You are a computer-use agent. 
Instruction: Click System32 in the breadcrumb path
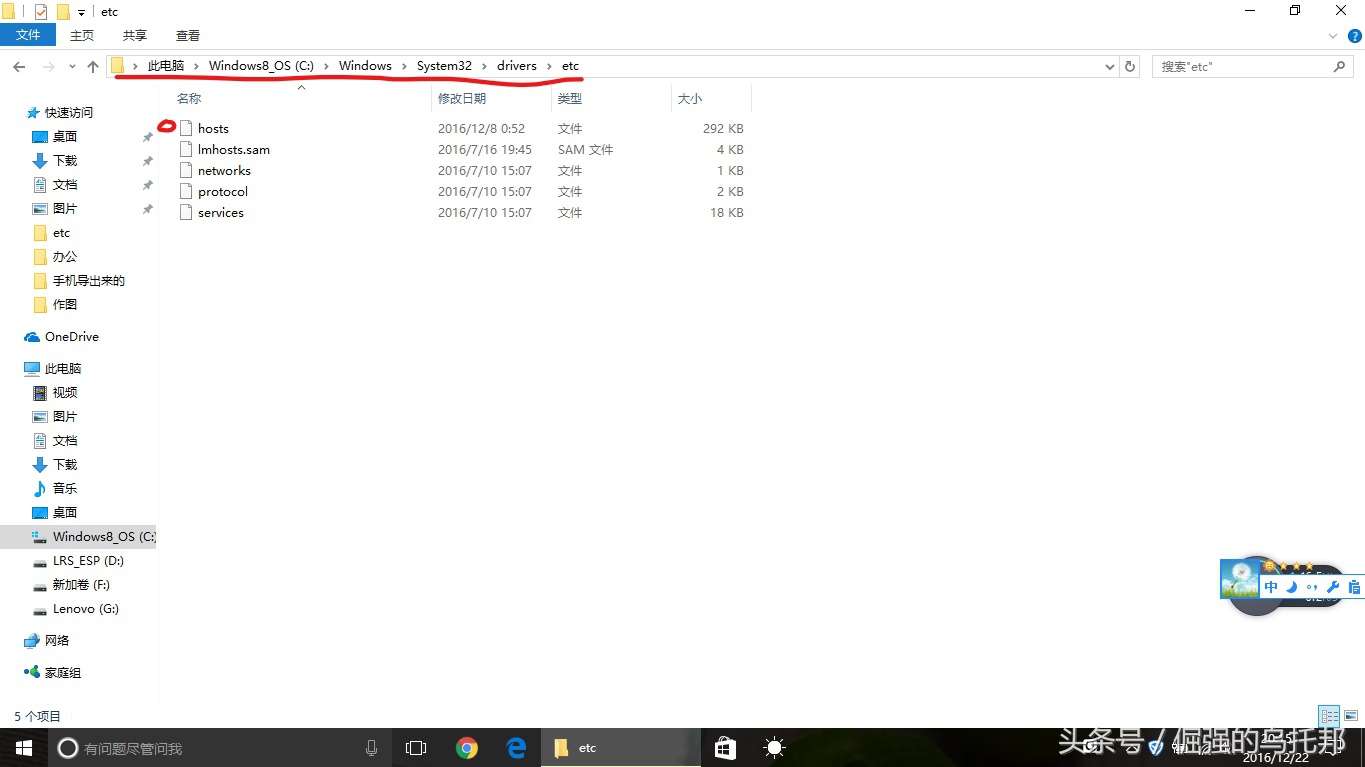pyautogui.click(x=444, y=66)
